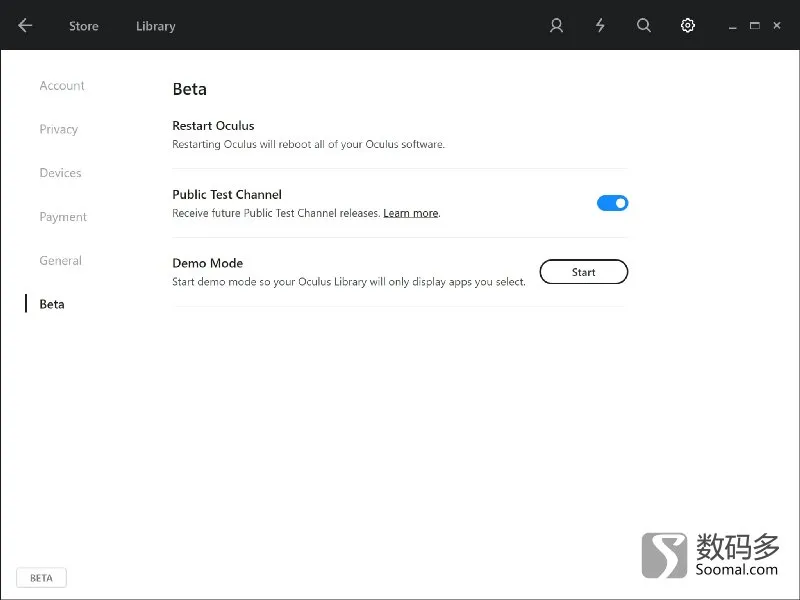Image resolution: width=800 pixels, height=600 pixels.
Task: Select Payment in settings sidebar
Action: pos(63,217)
